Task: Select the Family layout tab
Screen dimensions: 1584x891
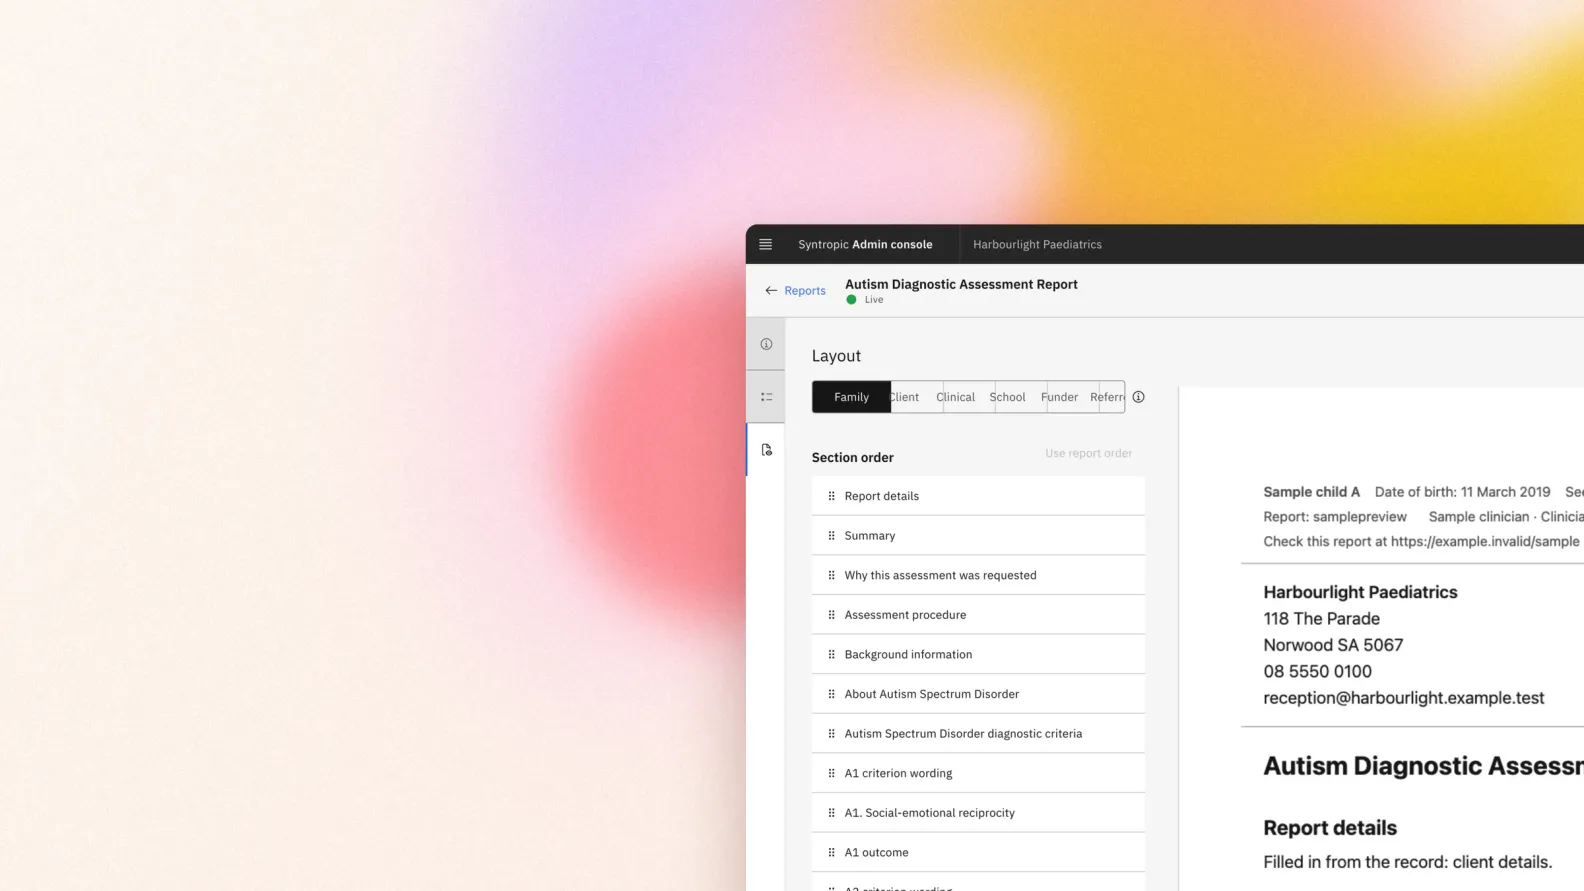Action: pos(851,397)
